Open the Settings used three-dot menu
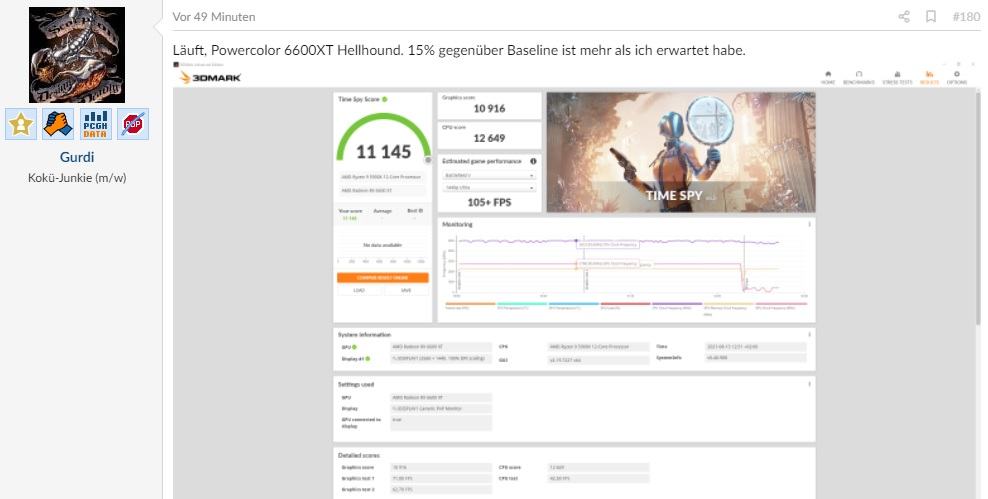The height and width of the screenshot is (499, 988). coord(810,383)
